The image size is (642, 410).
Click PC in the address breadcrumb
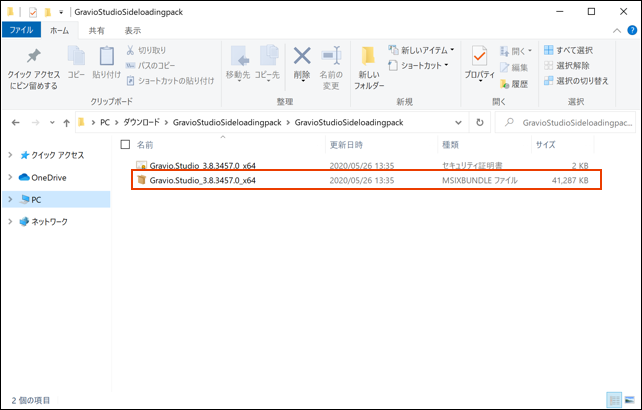(105, 122)
